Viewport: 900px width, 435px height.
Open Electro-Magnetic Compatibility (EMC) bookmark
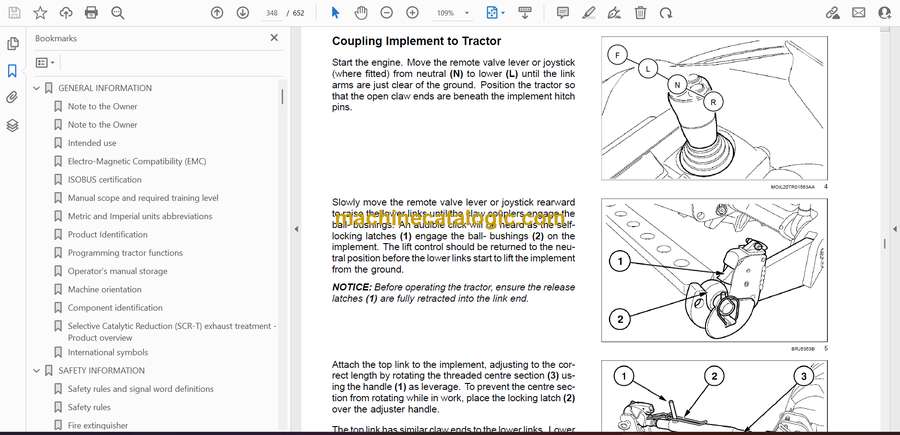tap(137, 161)
